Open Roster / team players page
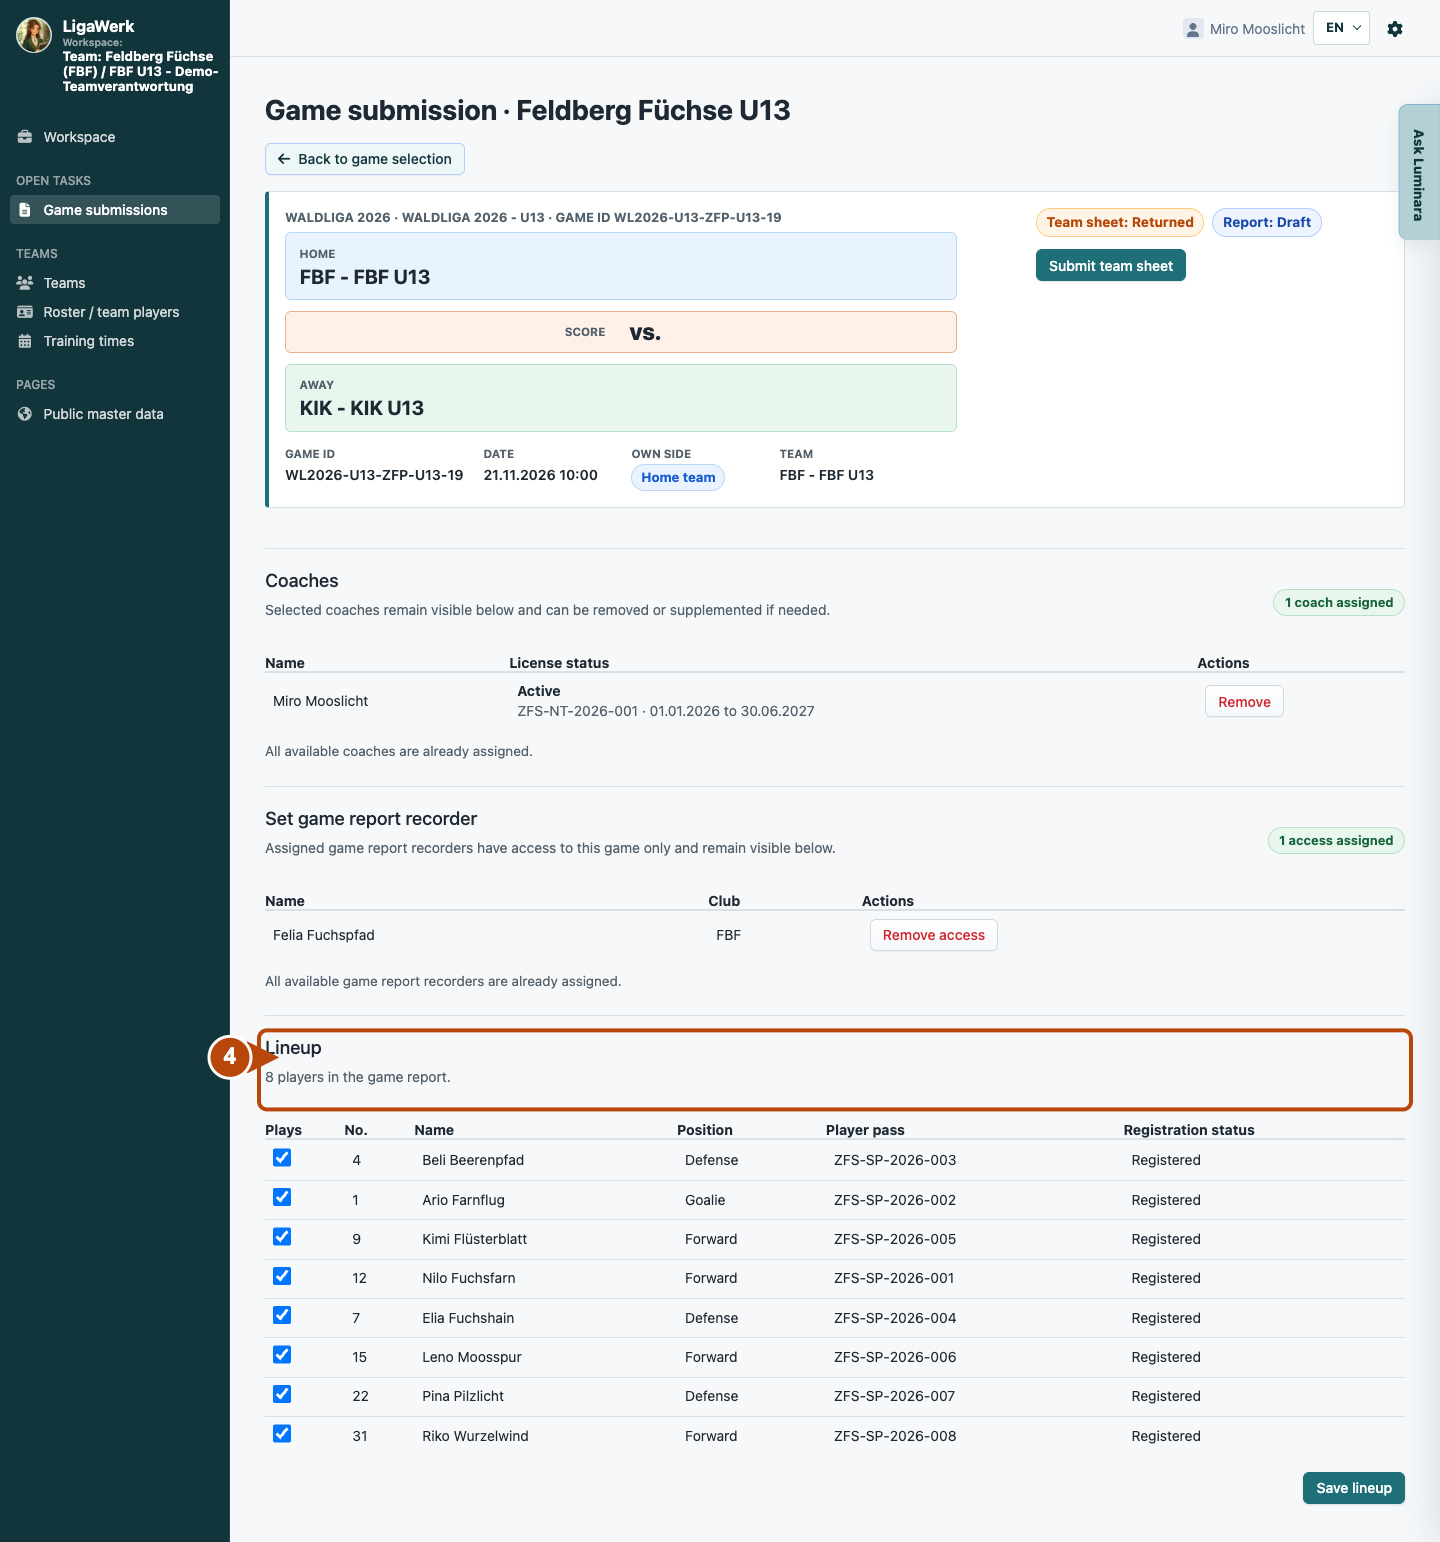 pyautogui.click(x=115, y=312)
